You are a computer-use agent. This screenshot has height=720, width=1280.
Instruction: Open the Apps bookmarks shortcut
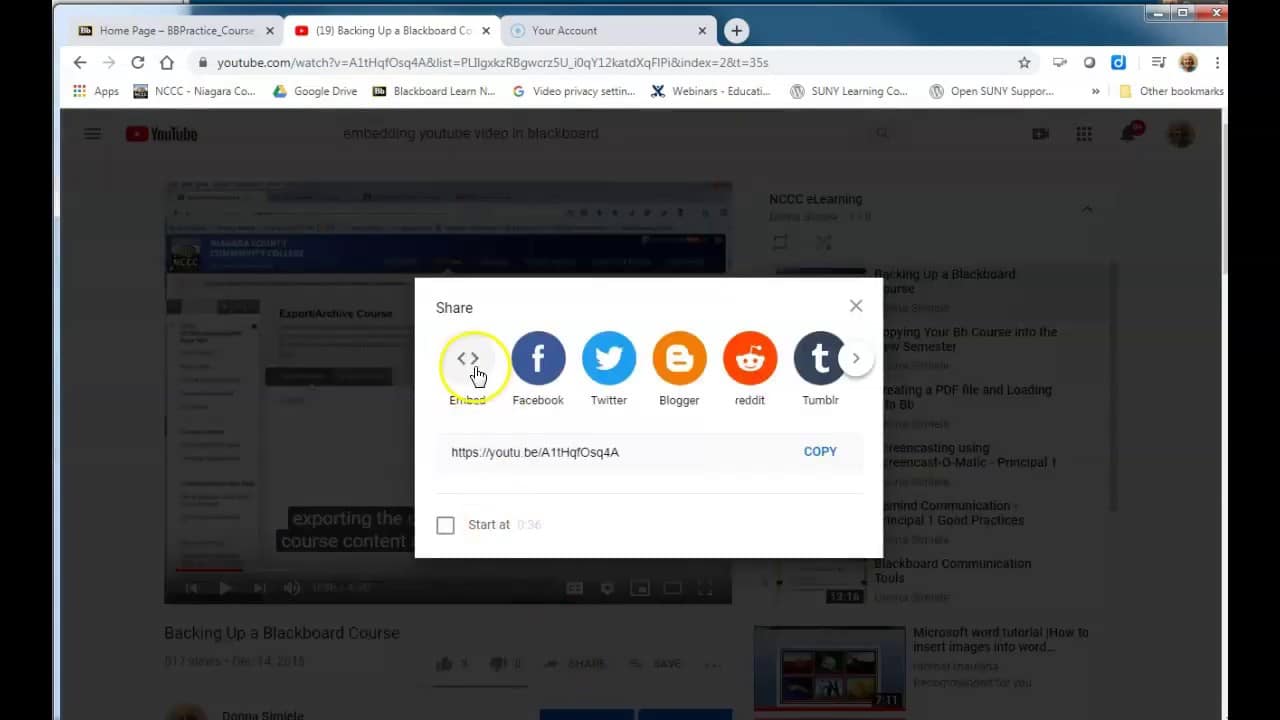96,91
